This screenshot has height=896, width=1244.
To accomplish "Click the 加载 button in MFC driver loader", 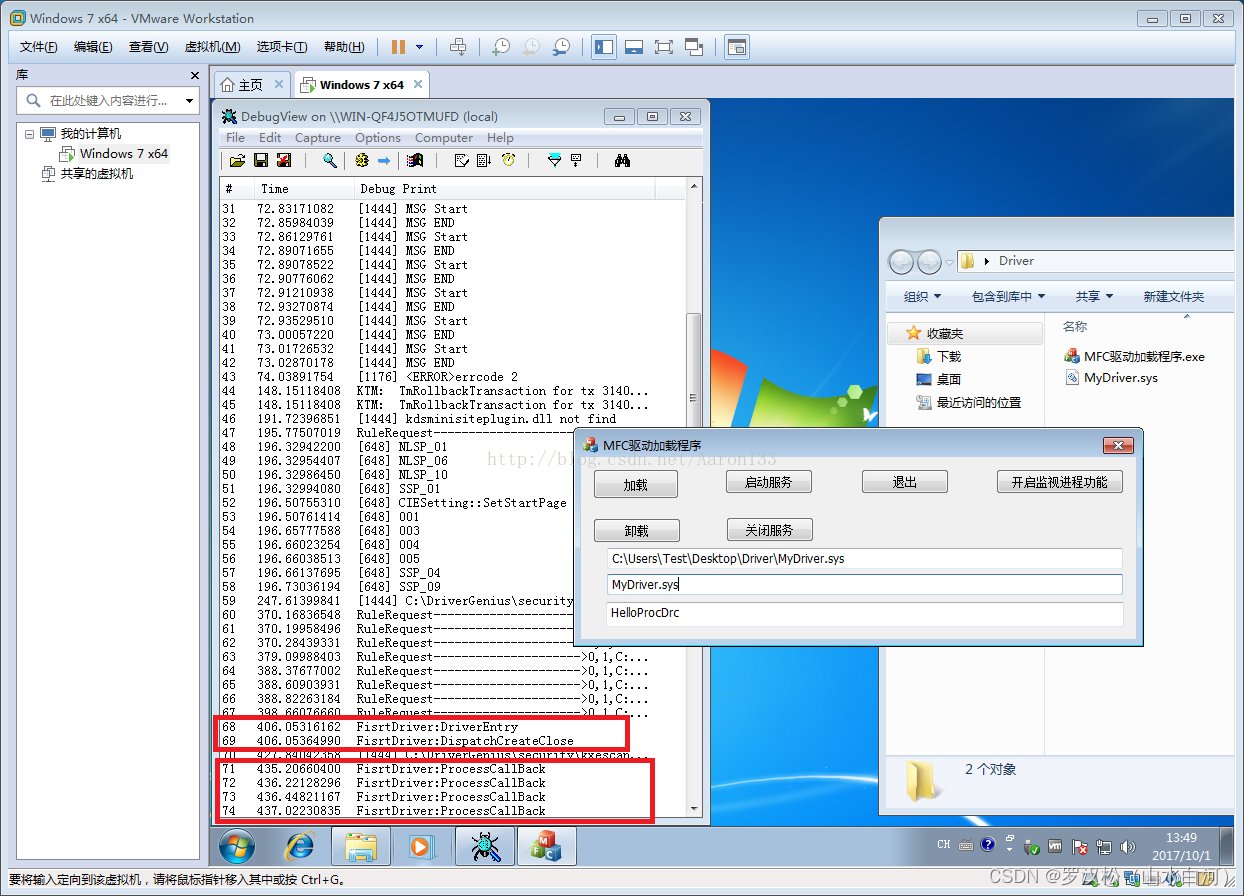I will [x=636, y=484].
